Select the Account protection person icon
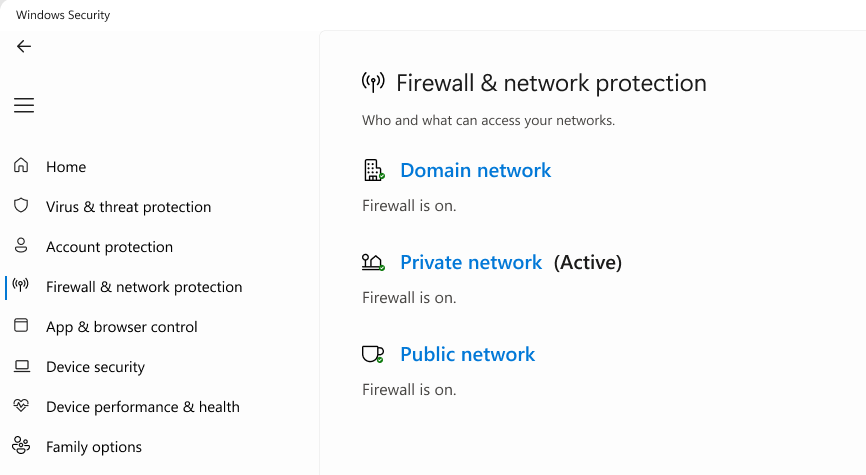 click(21, 246)
